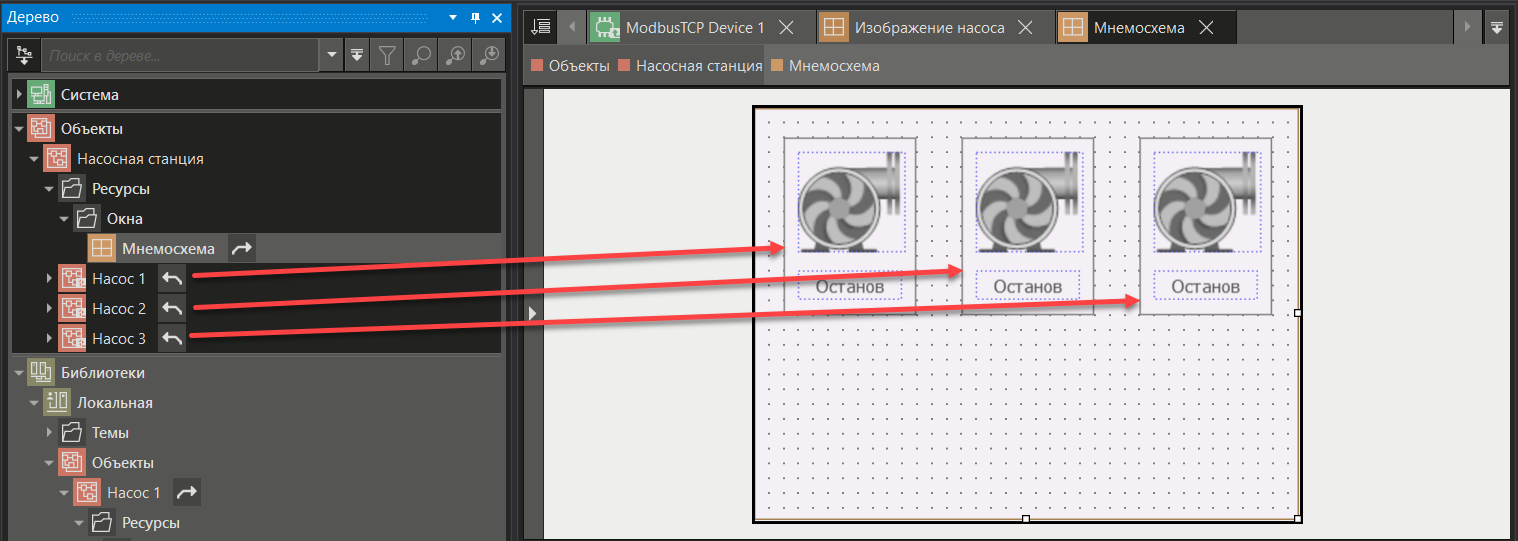The image size is (1518, 541).
Task: Click the search next (down arrow) icon
Action: [488, 56]
